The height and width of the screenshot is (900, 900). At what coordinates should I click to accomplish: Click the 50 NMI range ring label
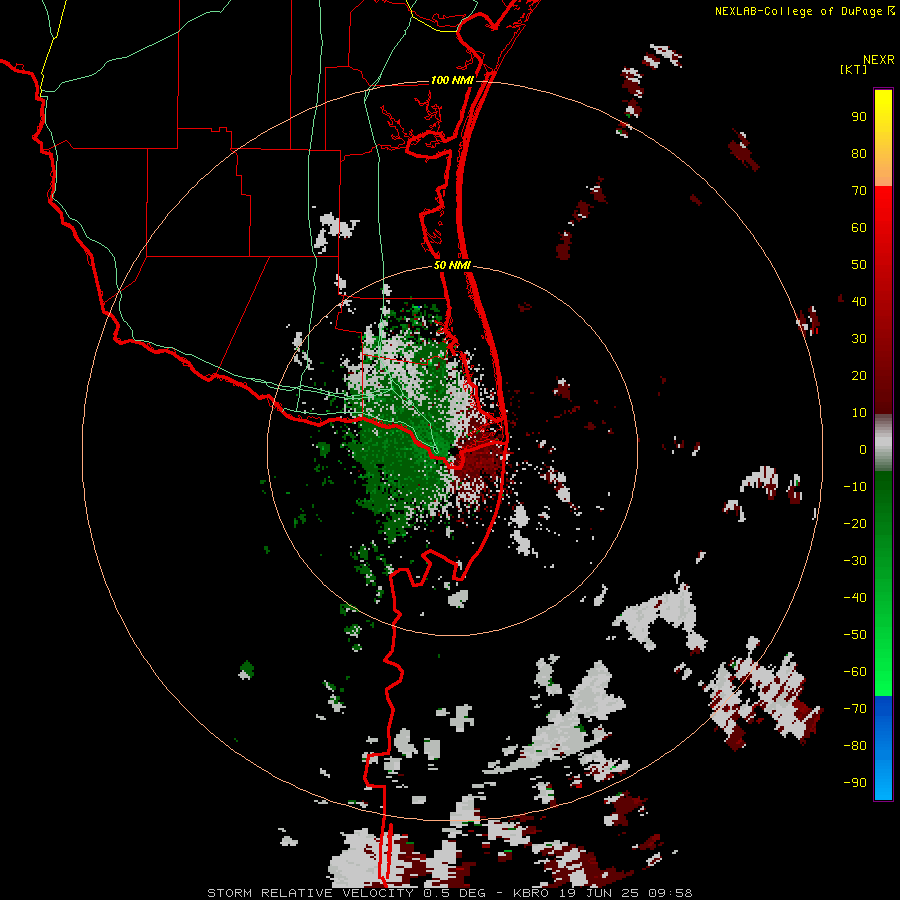click(452, 265)
